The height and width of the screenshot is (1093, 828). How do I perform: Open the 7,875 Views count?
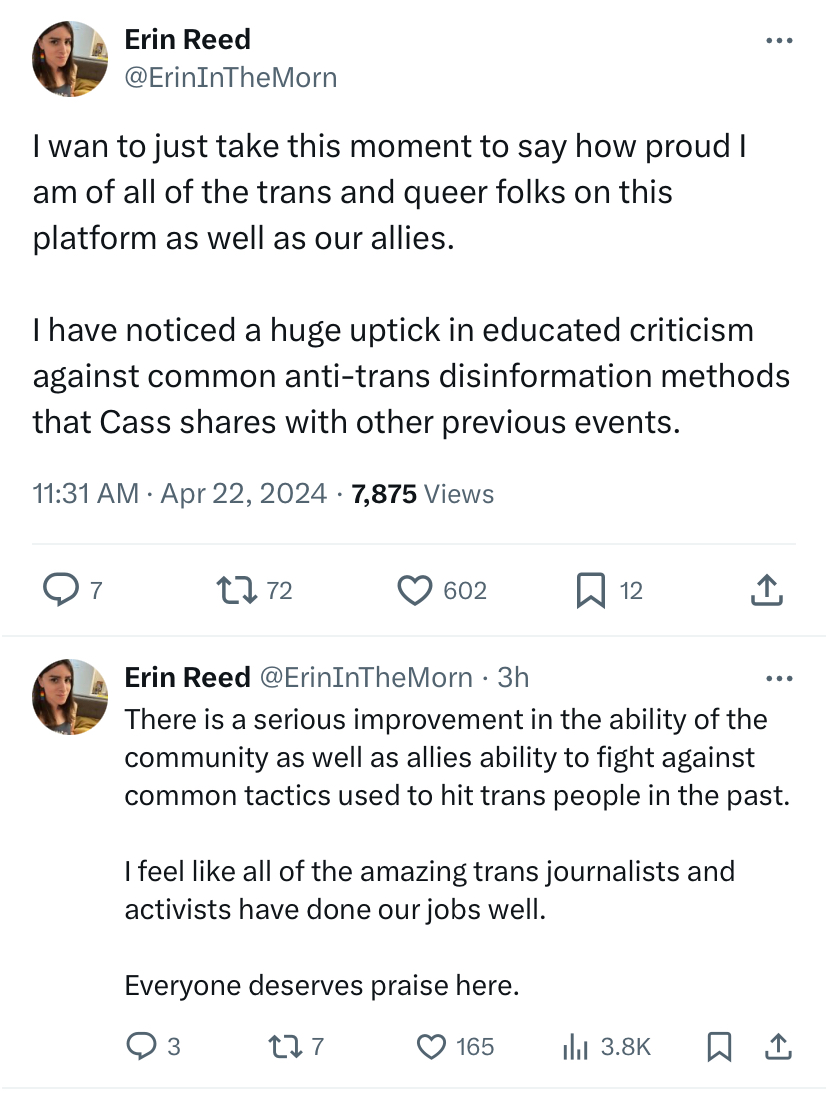pos(422,493)
